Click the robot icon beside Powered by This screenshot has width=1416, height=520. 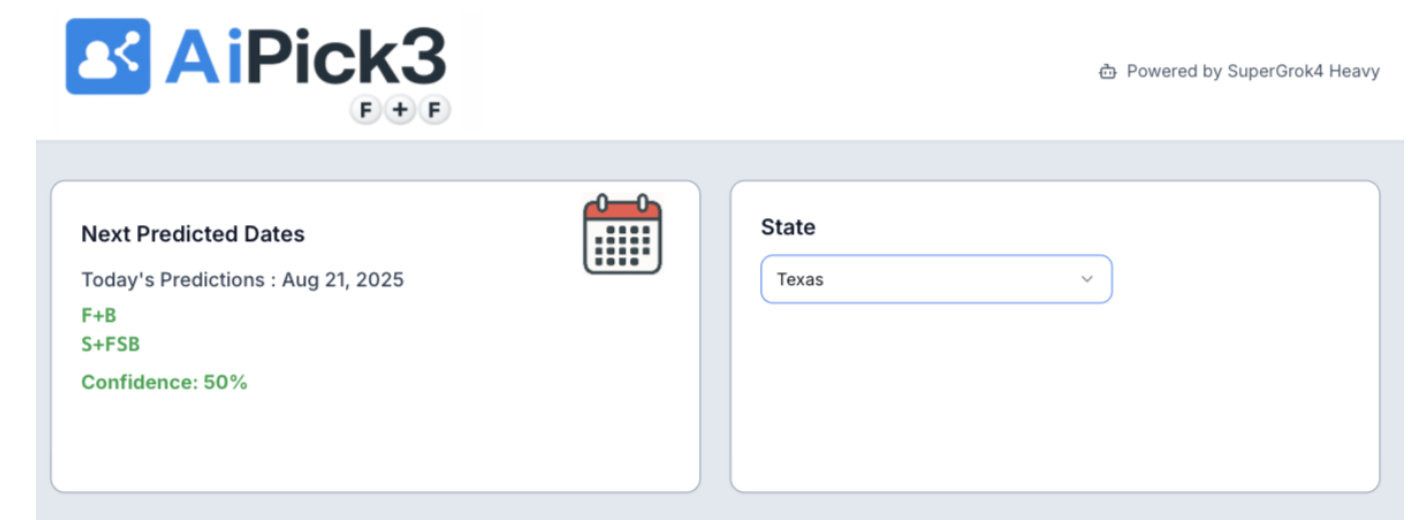click(1107, 72)
